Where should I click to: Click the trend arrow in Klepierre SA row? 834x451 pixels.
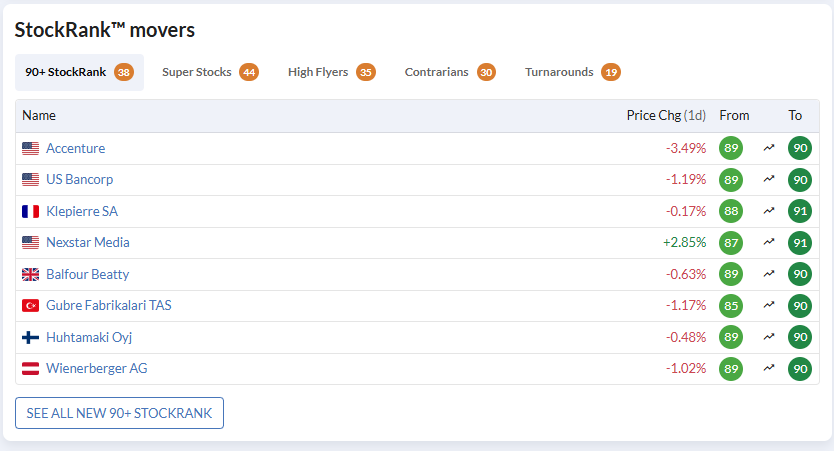click(769, 211)
